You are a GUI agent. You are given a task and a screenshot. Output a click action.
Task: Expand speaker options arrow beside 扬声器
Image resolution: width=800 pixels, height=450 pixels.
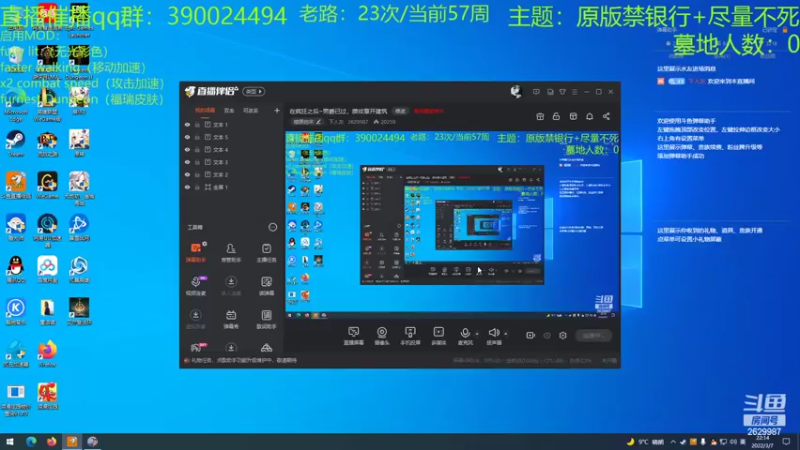click(506, 334)
